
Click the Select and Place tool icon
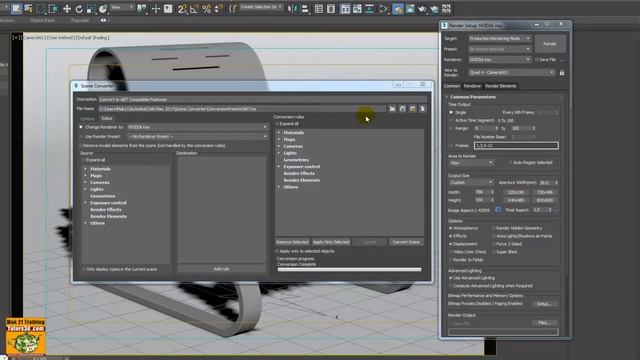[103, 9]
